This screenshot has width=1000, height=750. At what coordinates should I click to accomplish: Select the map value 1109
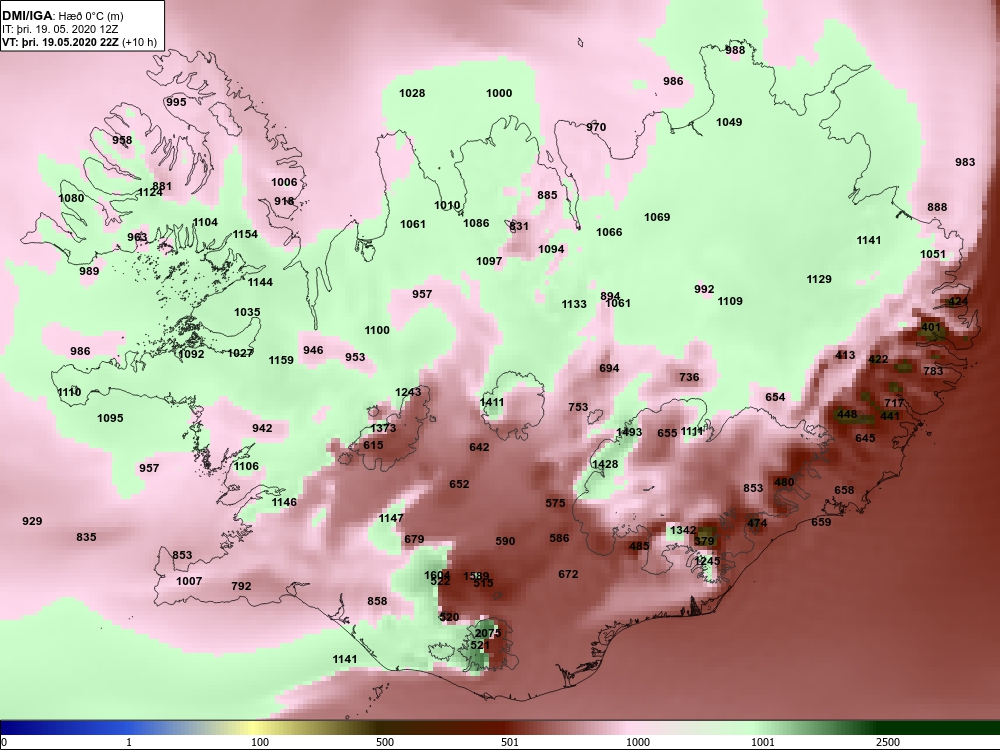pos(730,301)
